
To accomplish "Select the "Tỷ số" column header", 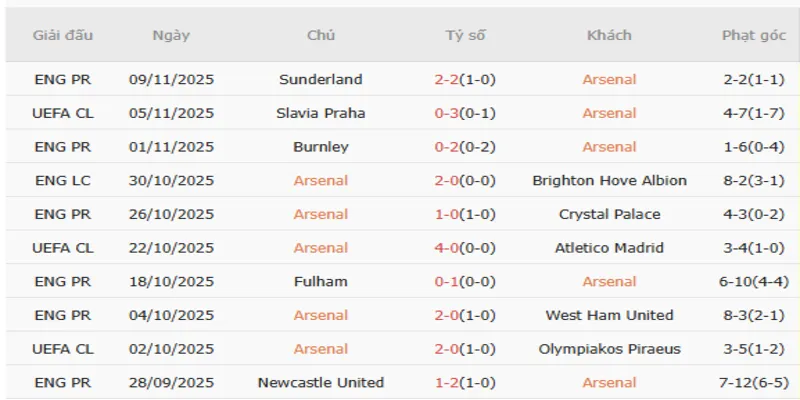I will point(465,35).
